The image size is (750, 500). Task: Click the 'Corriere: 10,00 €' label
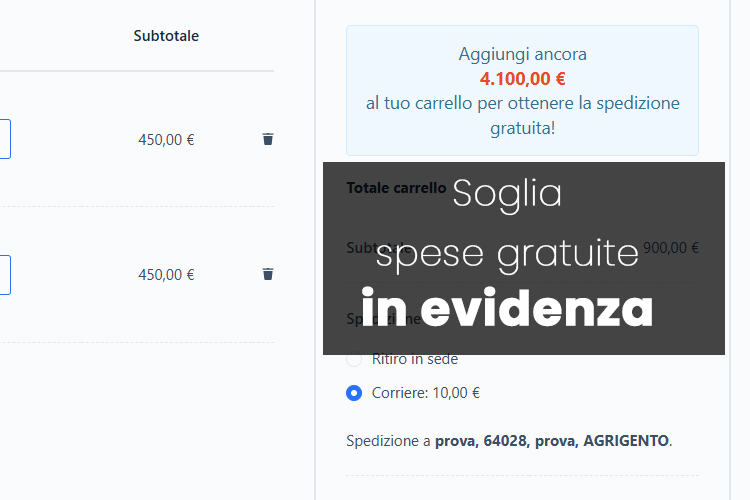point(425,393)
